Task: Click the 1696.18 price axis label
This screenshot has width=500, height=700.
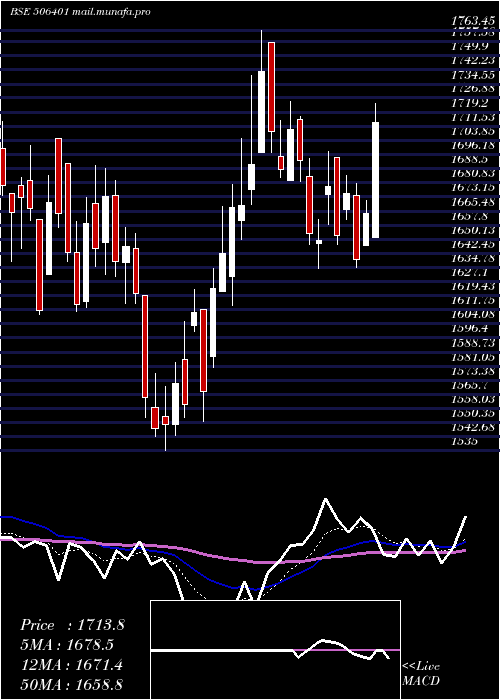Action: point(473,146)
